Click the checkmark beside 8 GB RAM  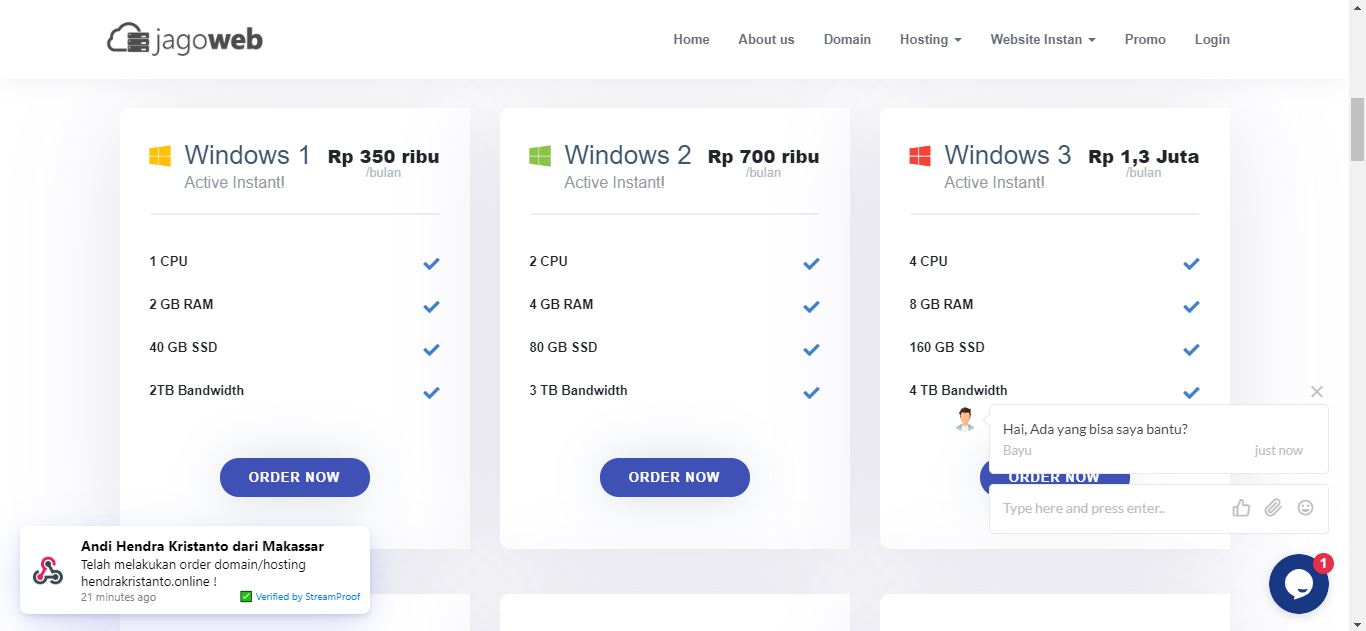(x=1191, y=307)
